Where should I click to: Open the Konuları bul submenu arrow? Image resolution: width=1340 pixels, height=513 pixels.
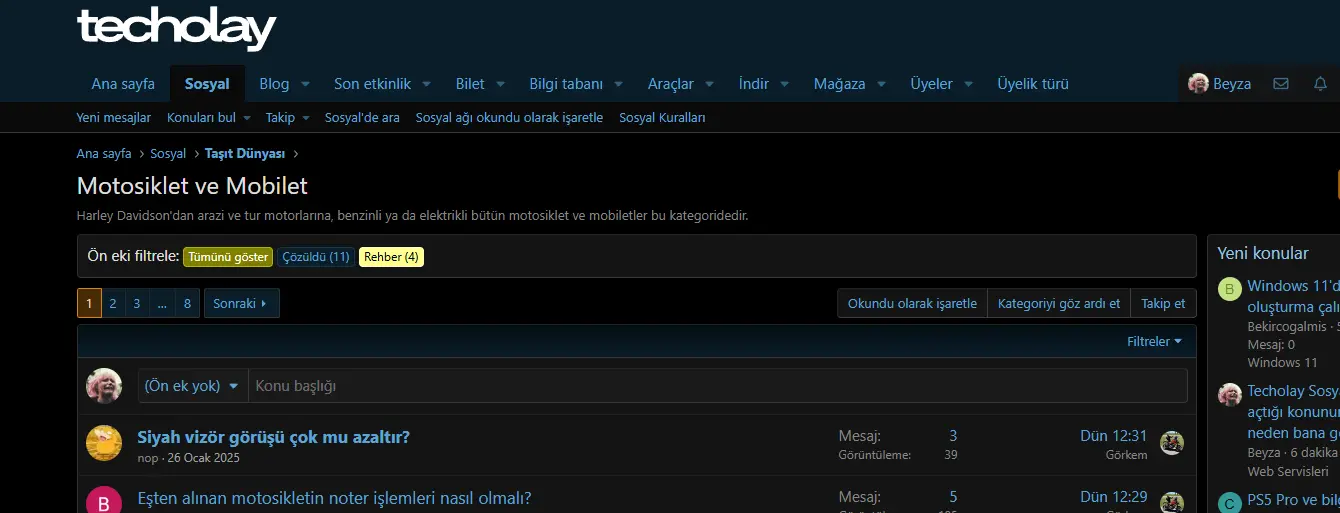point(246,118)
